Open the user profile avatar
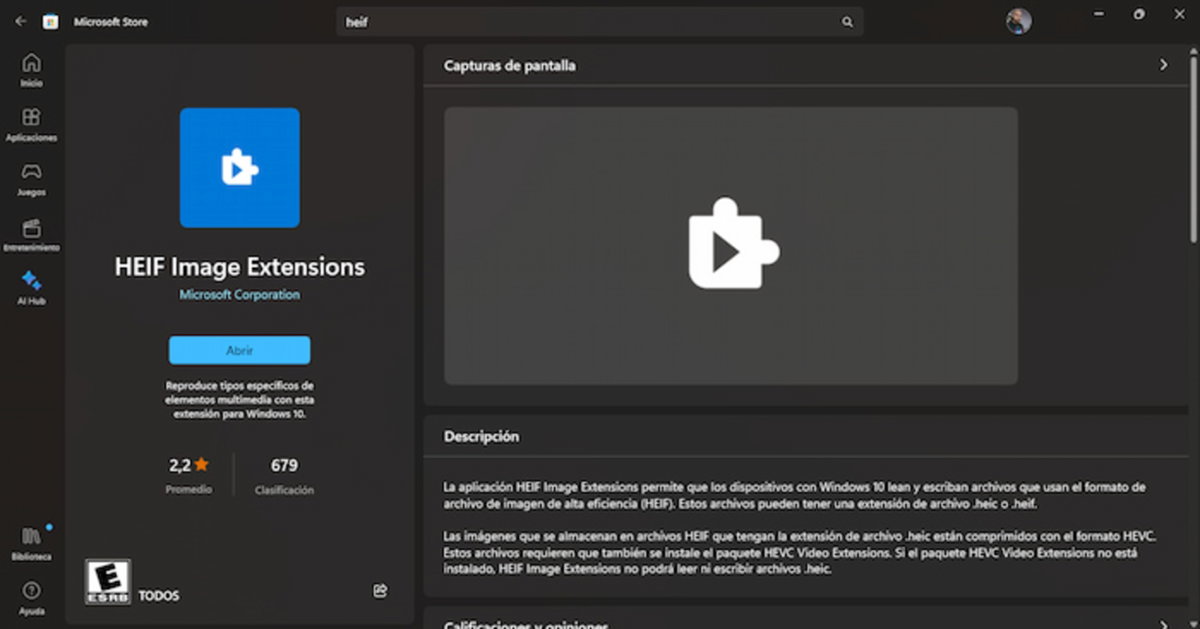This screenshot has height=629, width=1200. pos(1019,21)
